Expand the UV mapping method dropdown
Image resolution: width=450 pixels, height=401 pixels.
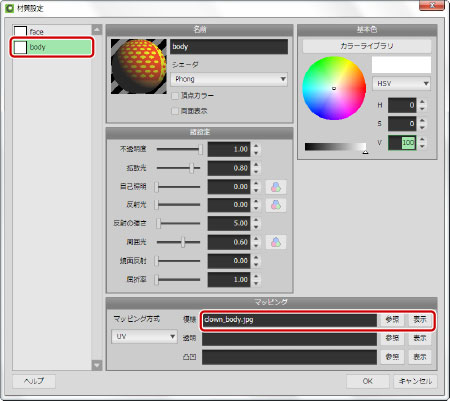(x=144, y=336)
